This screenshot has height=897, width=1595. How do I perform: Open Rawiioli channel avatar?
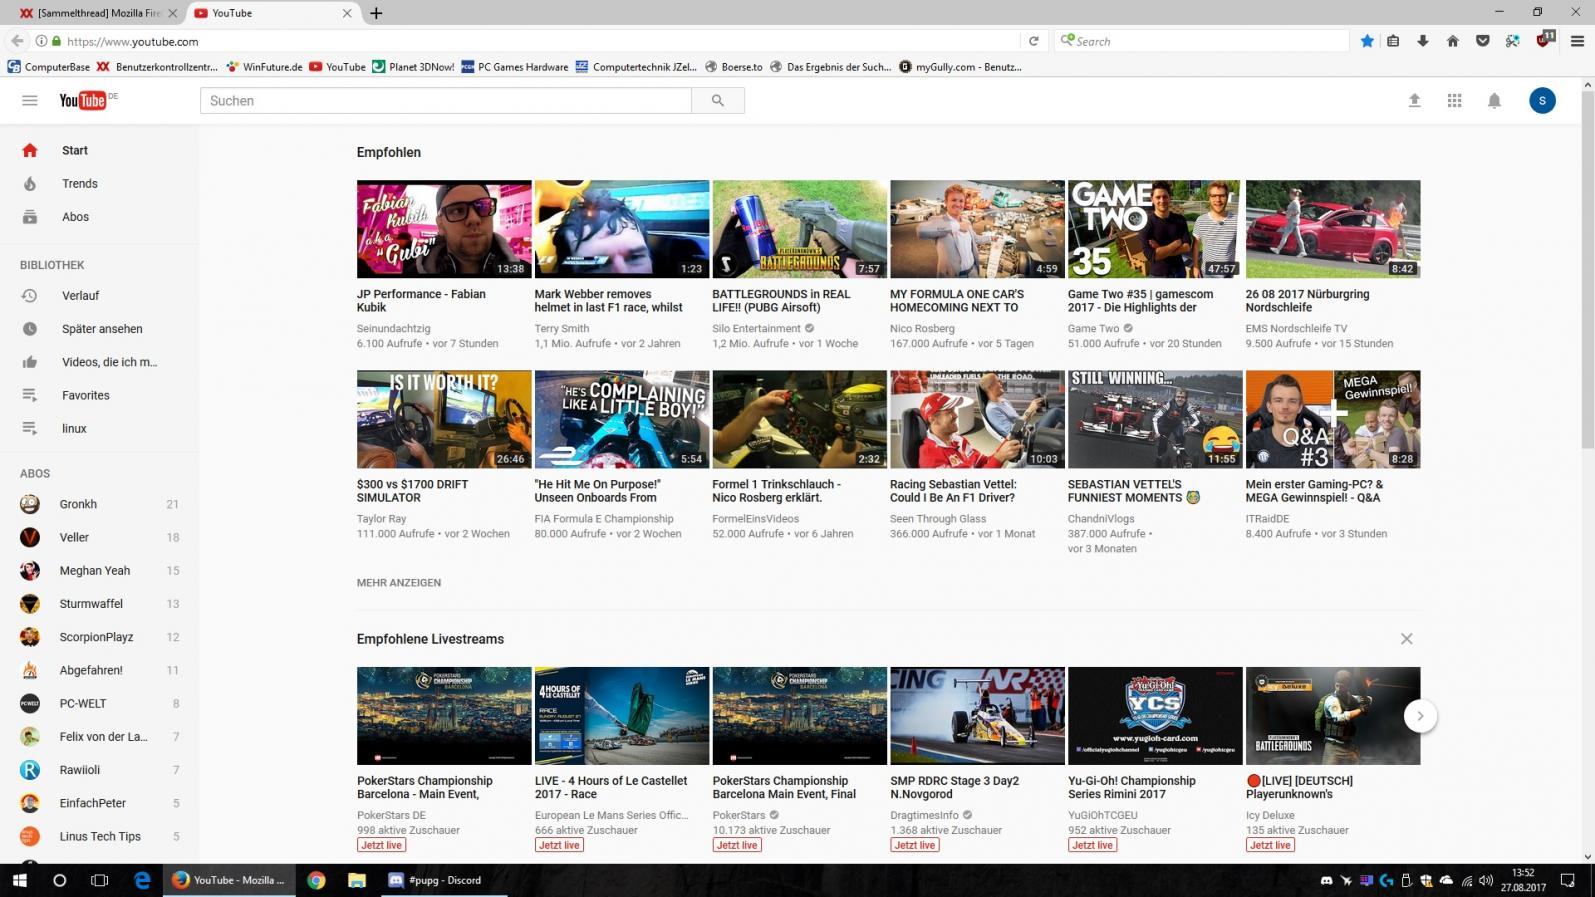[x=30, y=769]
